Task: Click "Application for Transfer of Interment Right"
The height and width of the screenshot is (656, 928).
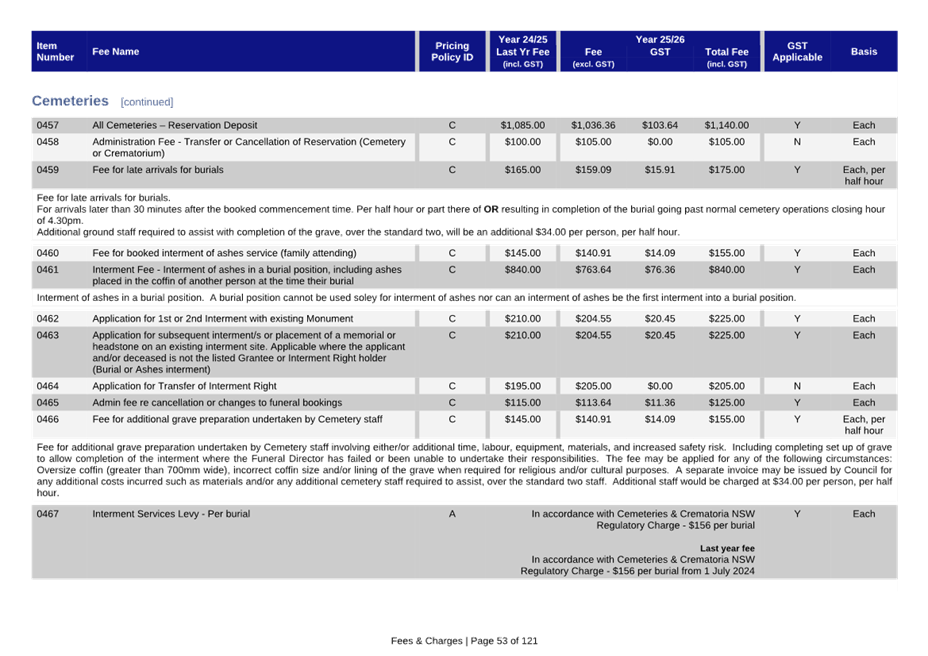Action: [x=184, y=386]
